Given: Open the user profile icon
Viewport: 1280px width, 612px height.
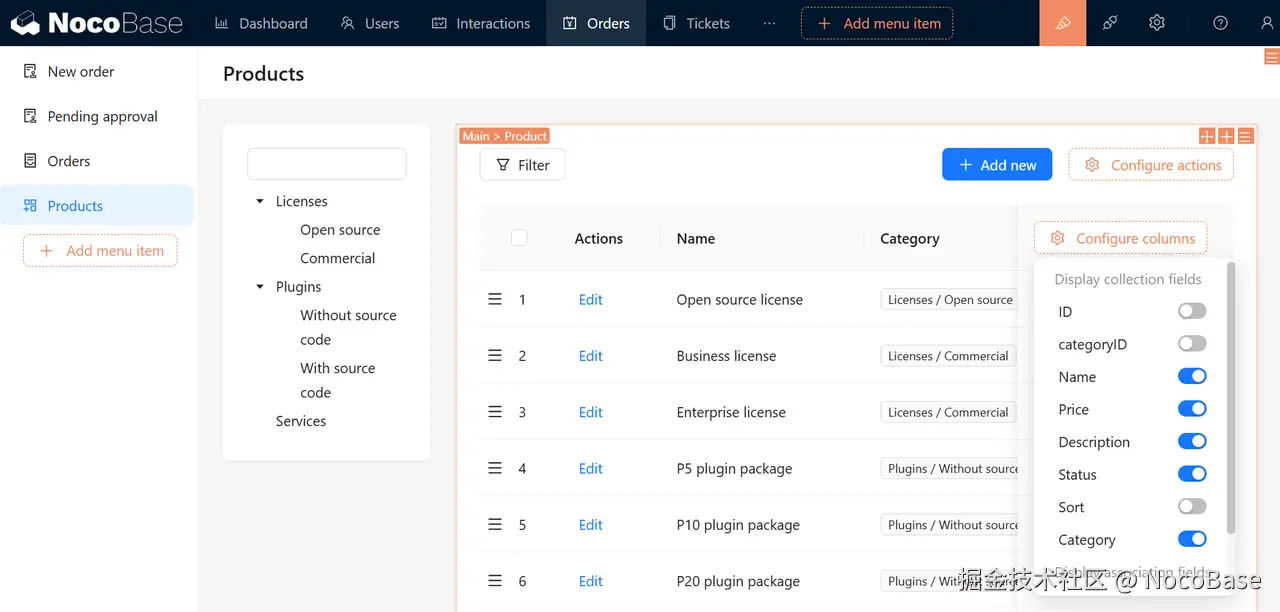Looking at the screenshot, I should click(1267, 23).
